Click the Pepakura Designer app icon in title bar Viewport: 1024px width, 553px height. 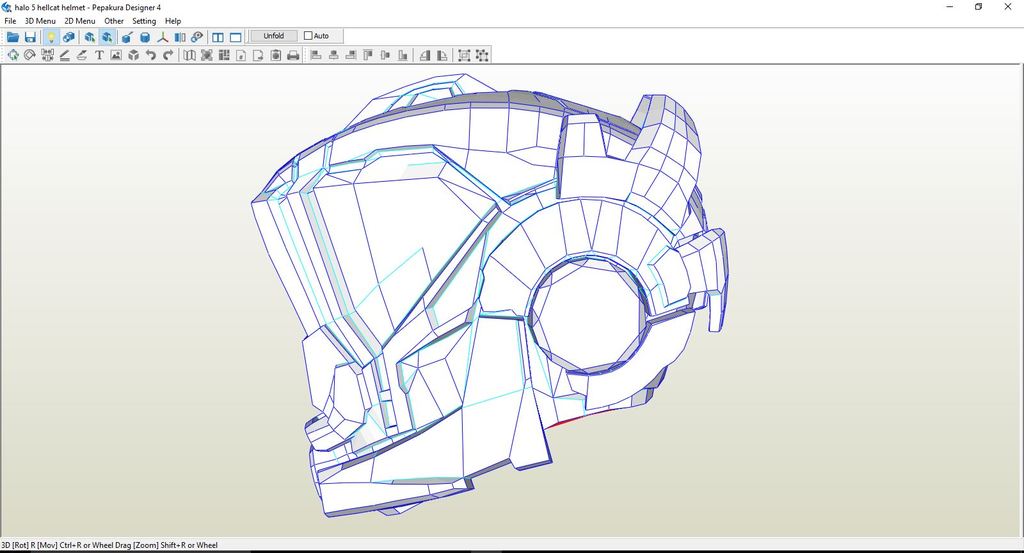point(7,7)
